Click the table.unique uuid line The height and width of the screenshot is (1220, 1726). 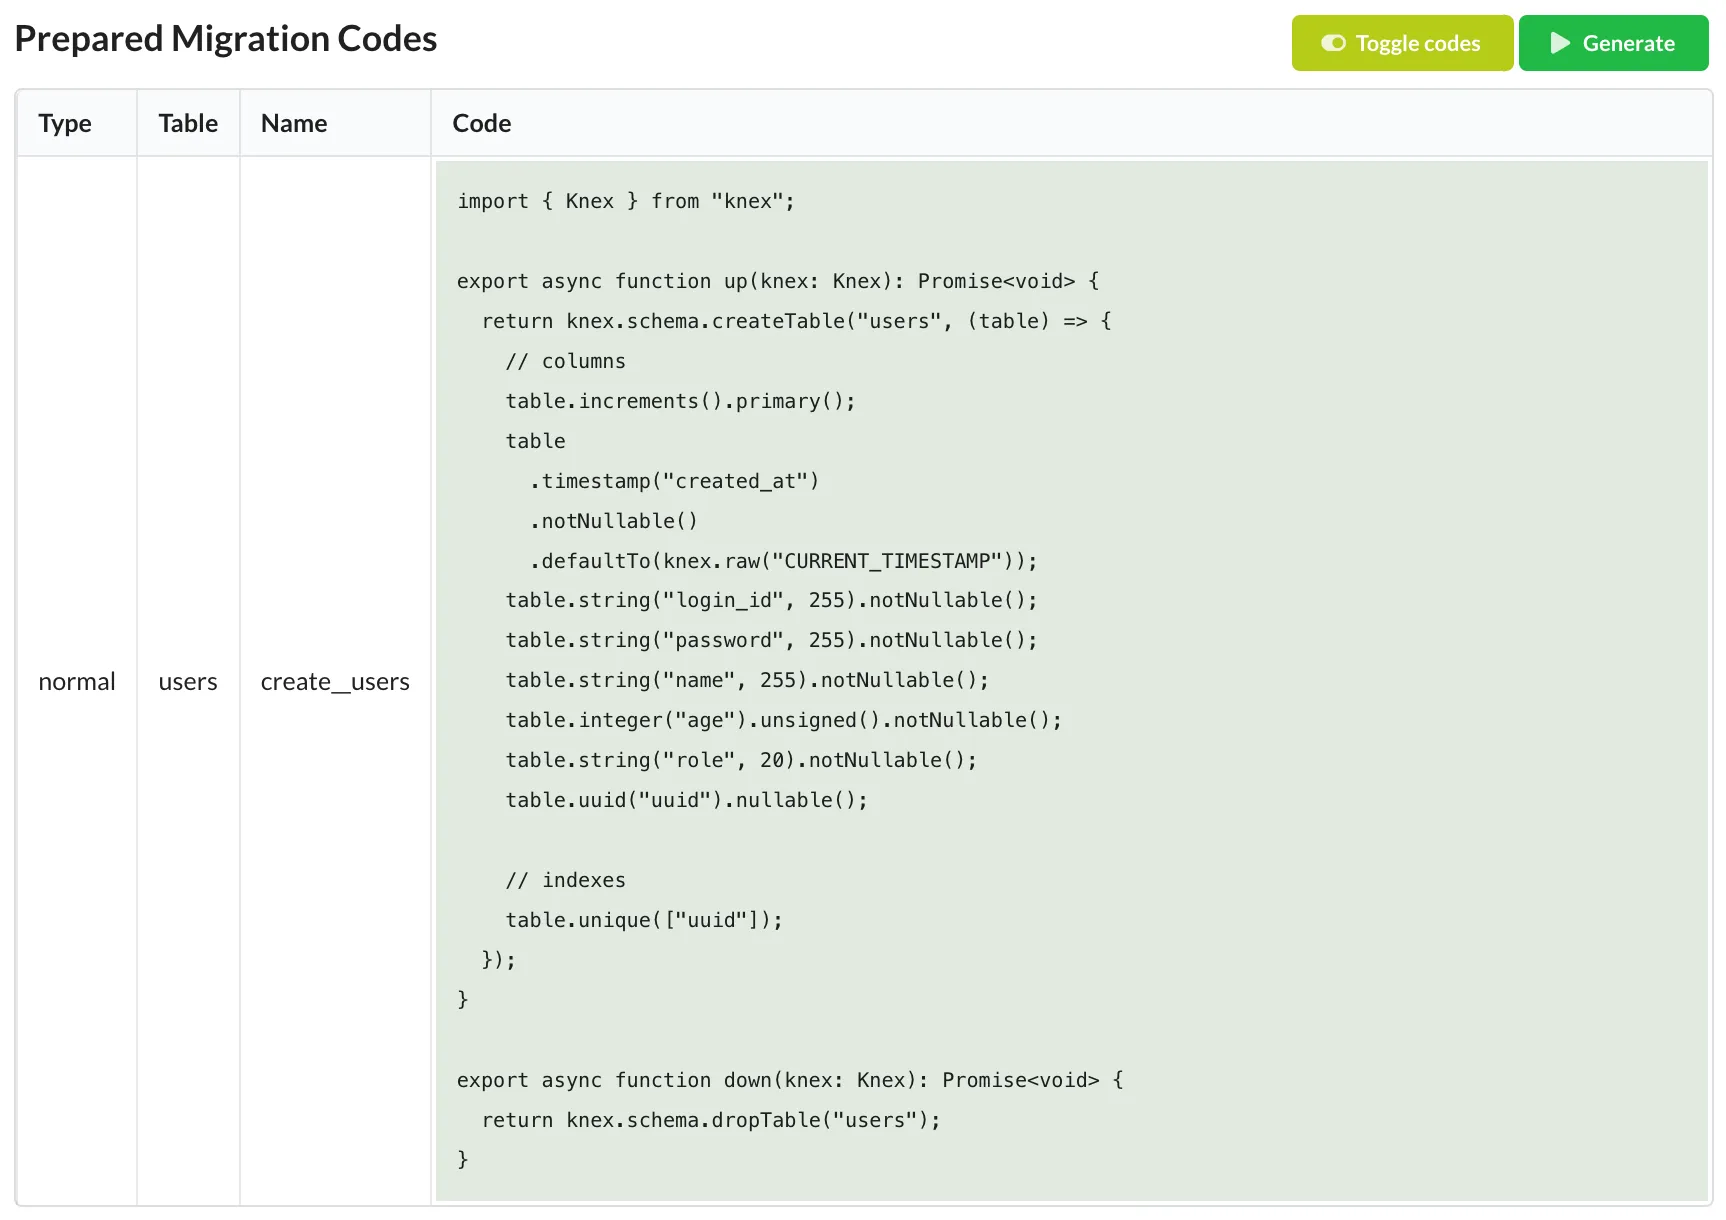pyautogui.click(x=644, y=919)
